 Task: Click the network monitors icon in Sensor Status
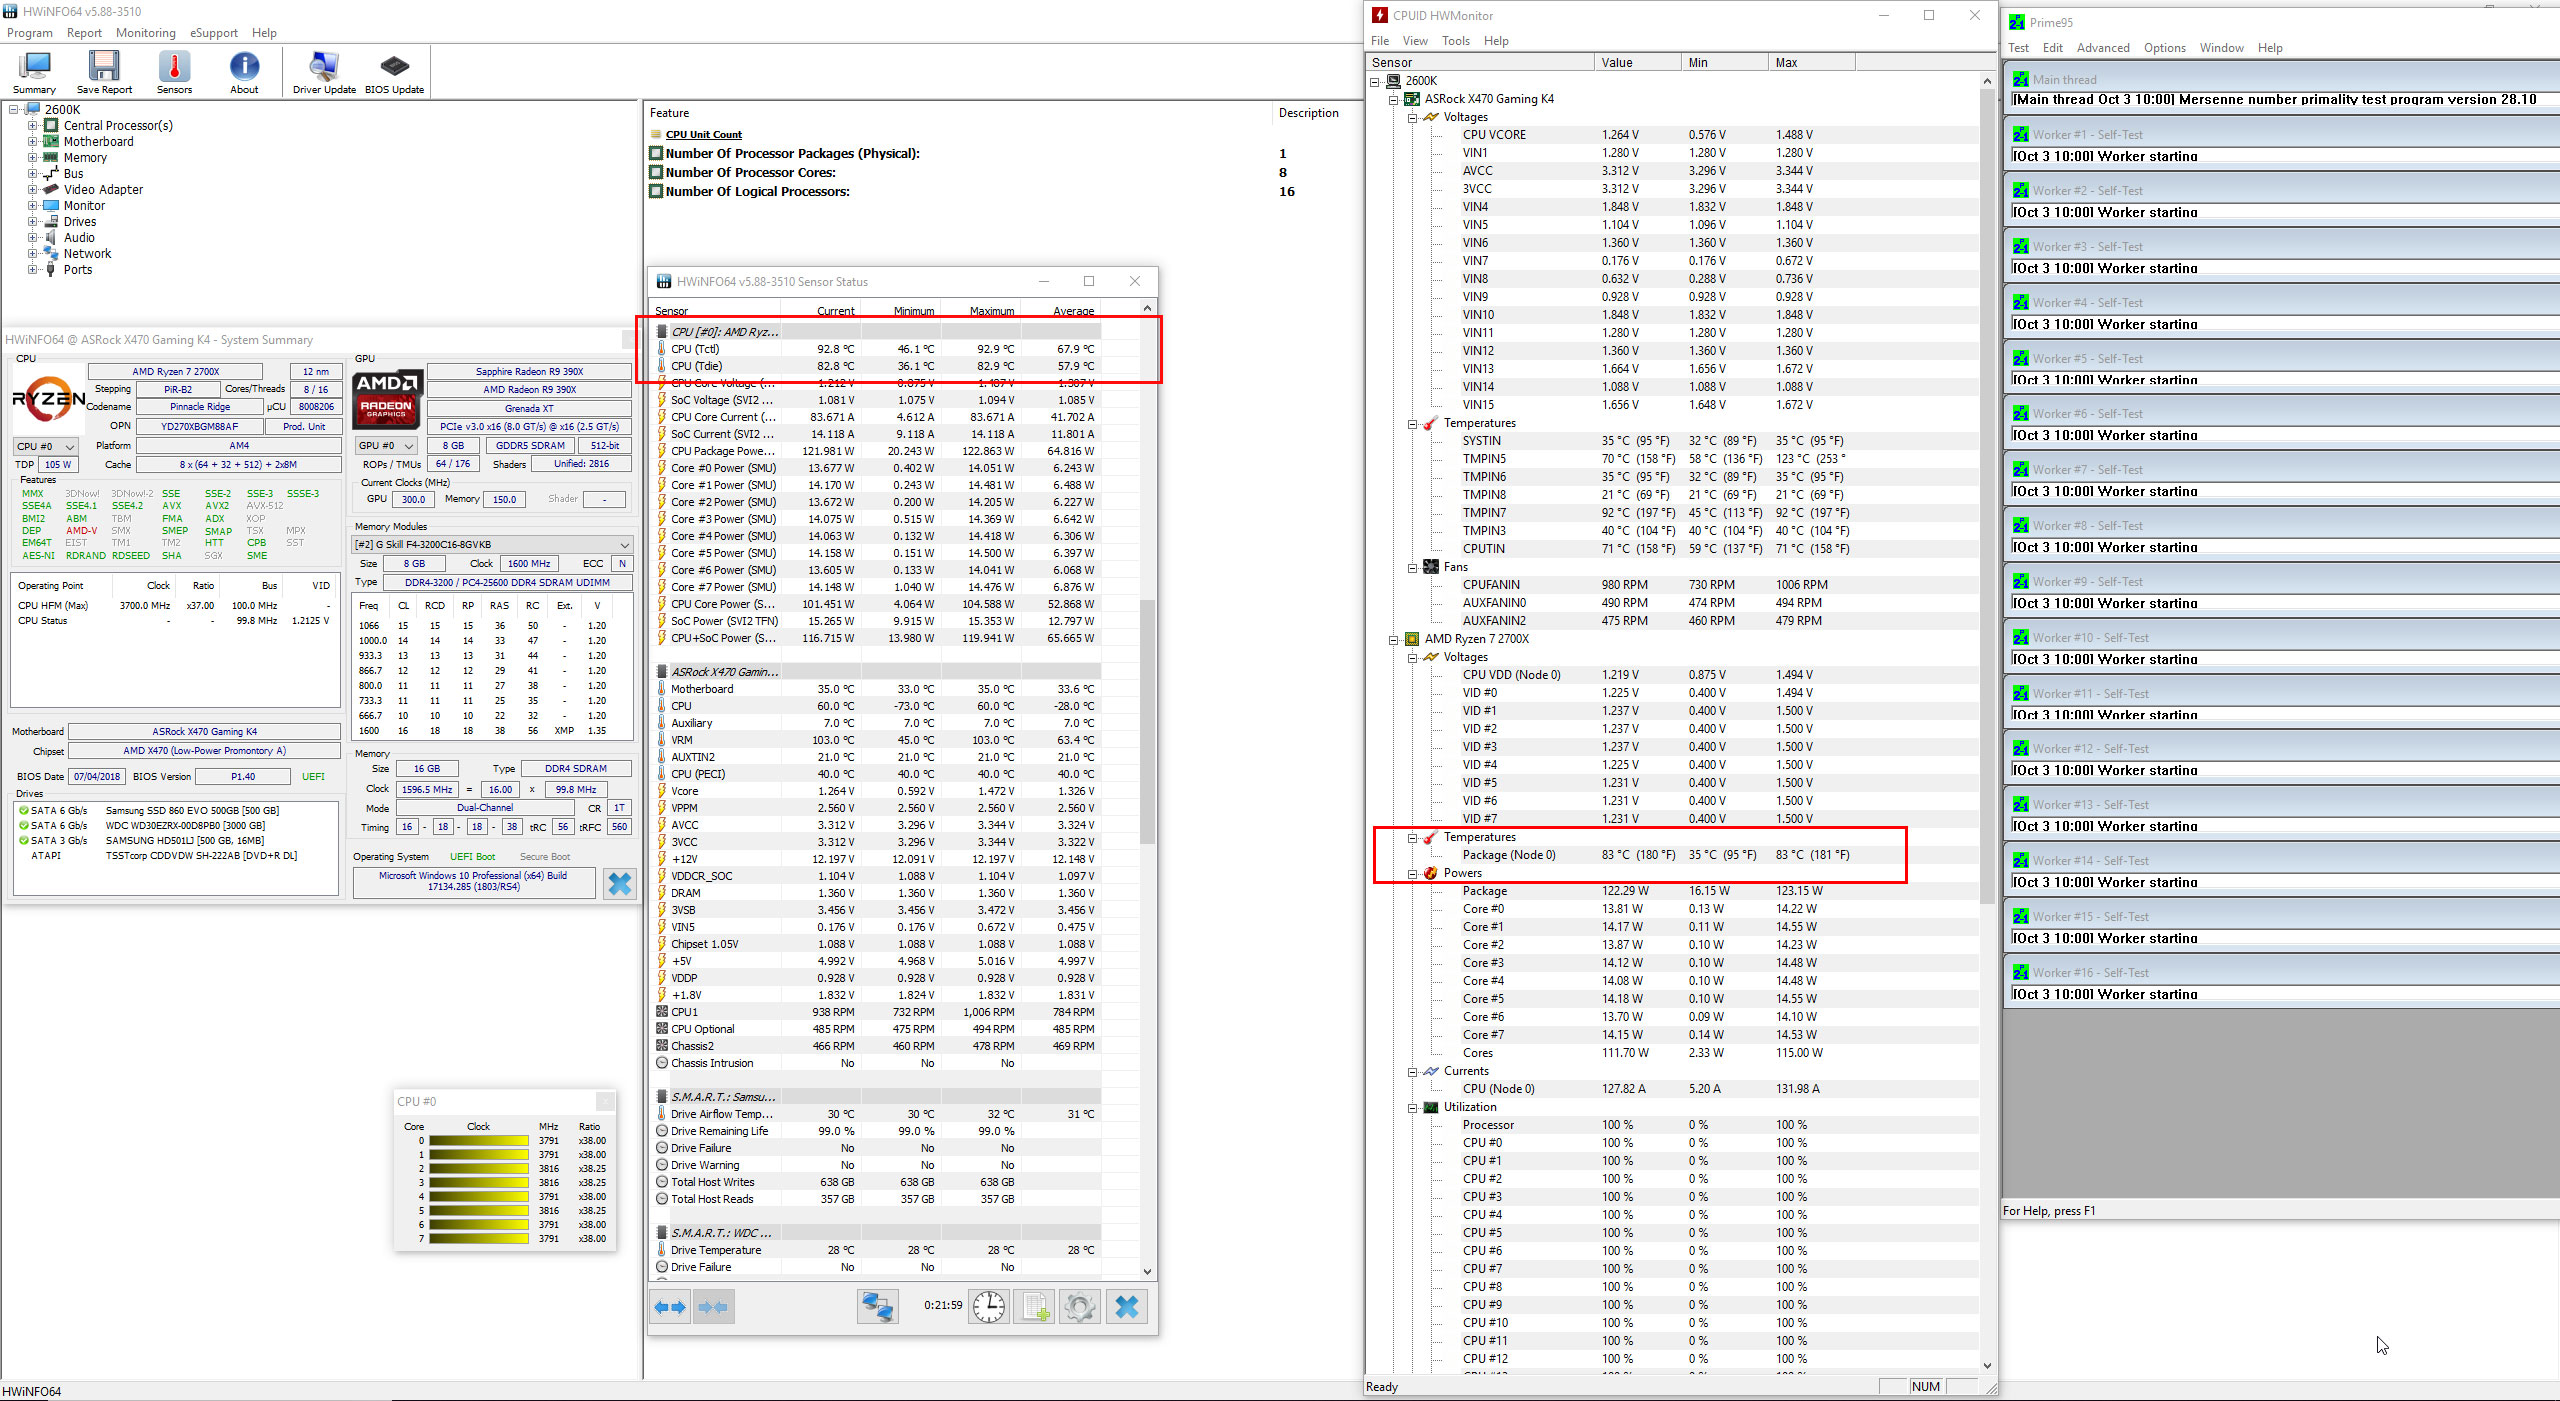[877, 1307]
